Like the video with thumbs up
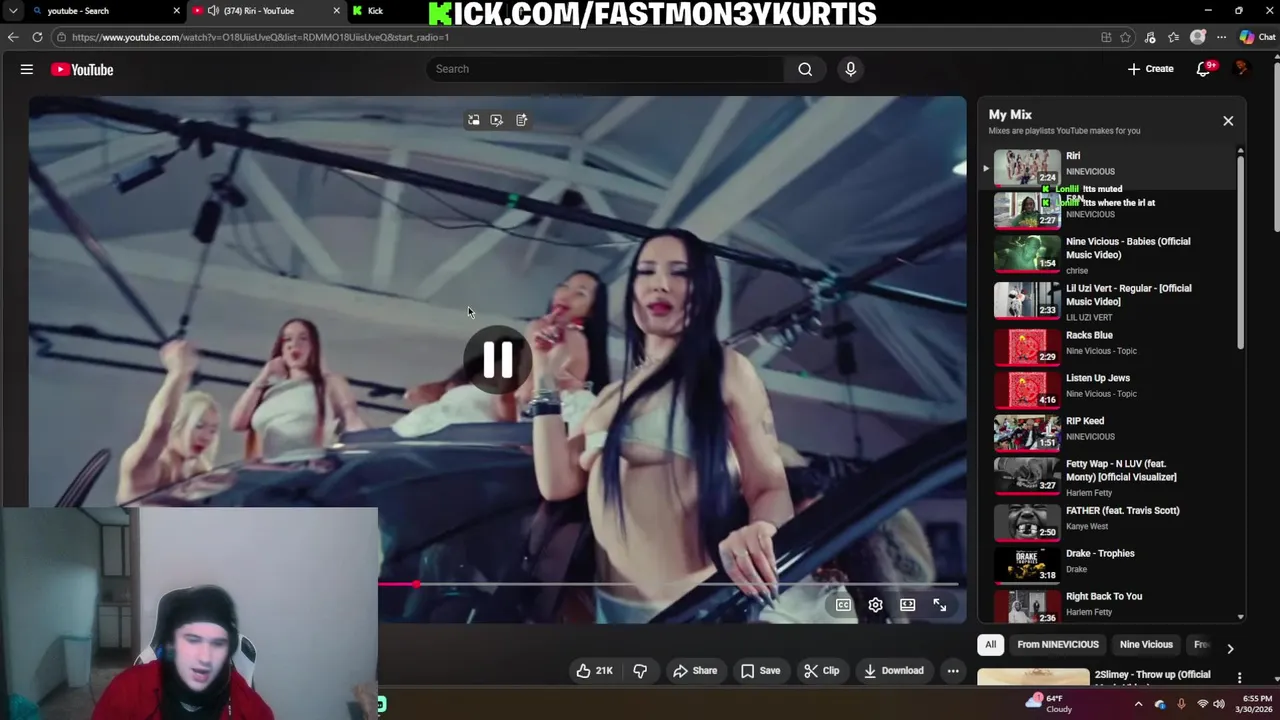The image size is (1280, 720). coord(594,671)
